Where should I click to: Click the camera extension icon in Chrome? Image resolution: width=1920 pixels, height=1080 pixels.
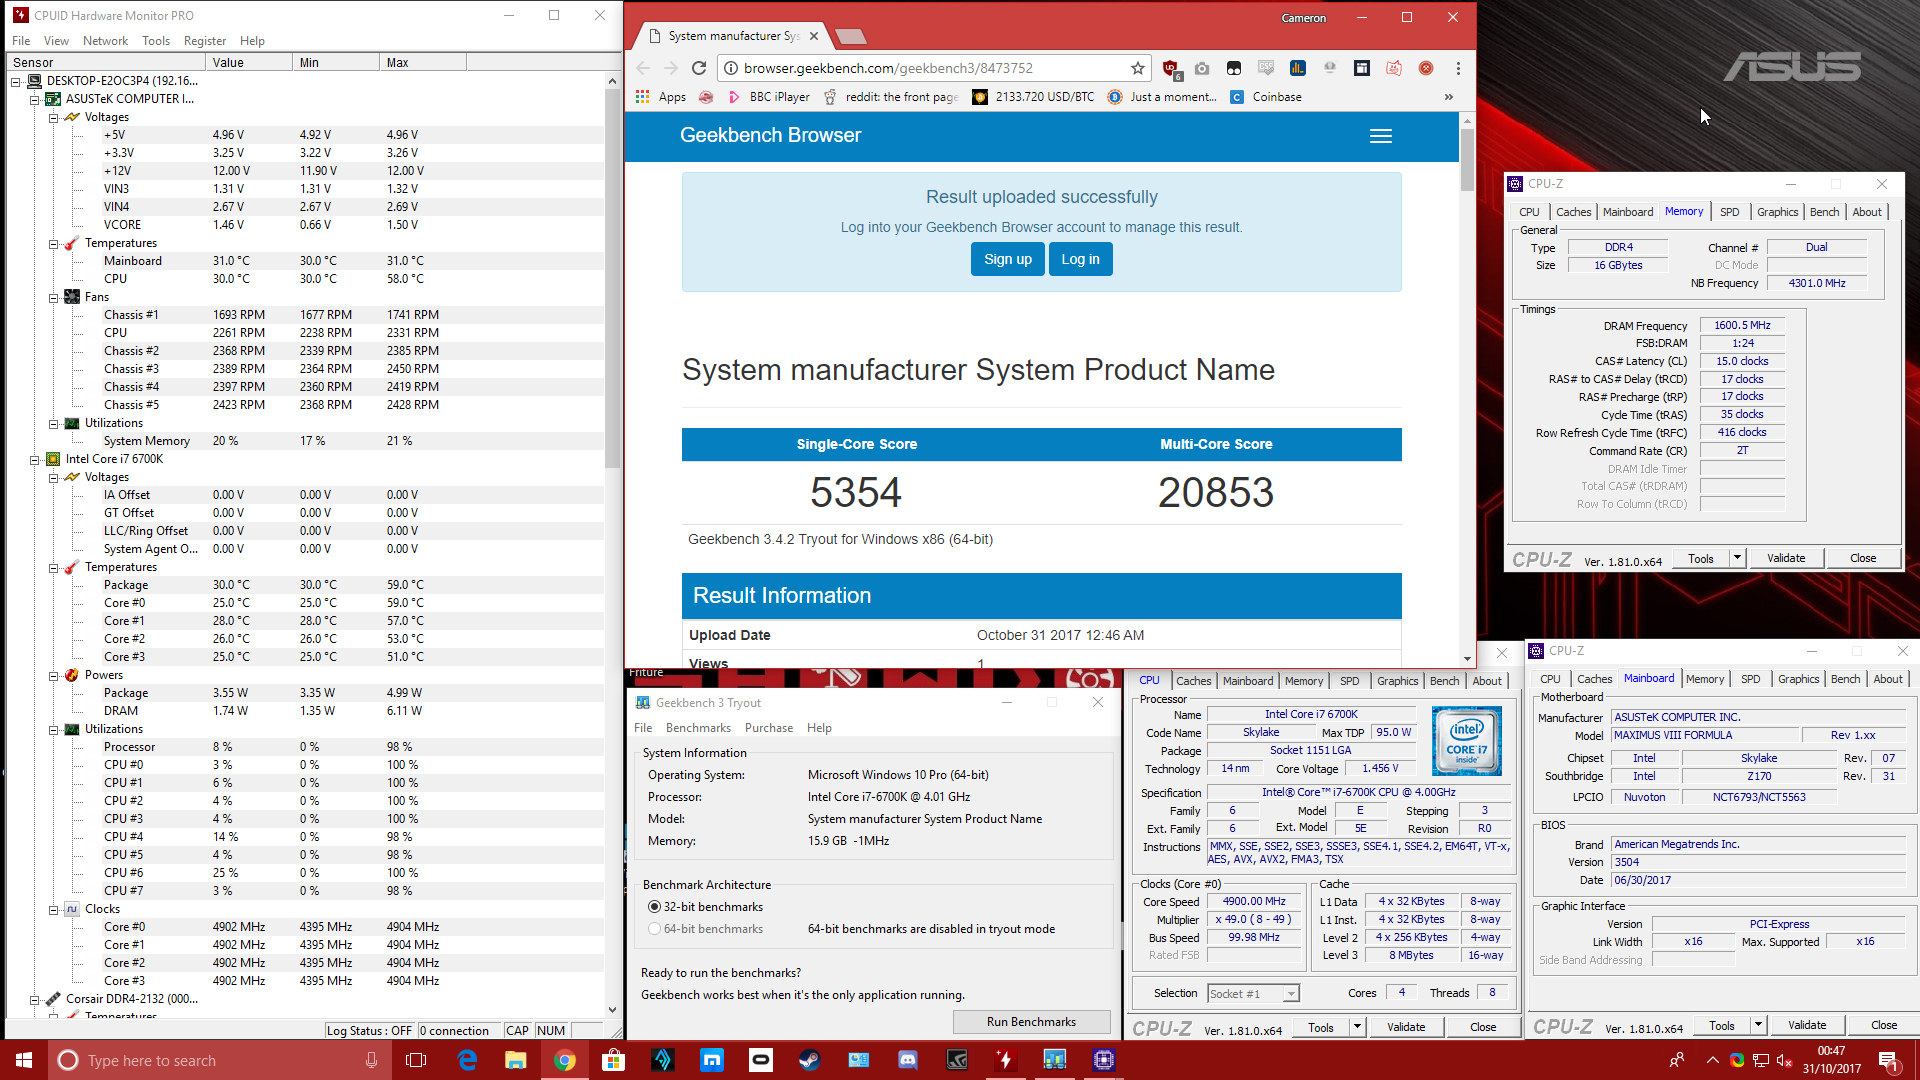click(x=1202, y=68)
